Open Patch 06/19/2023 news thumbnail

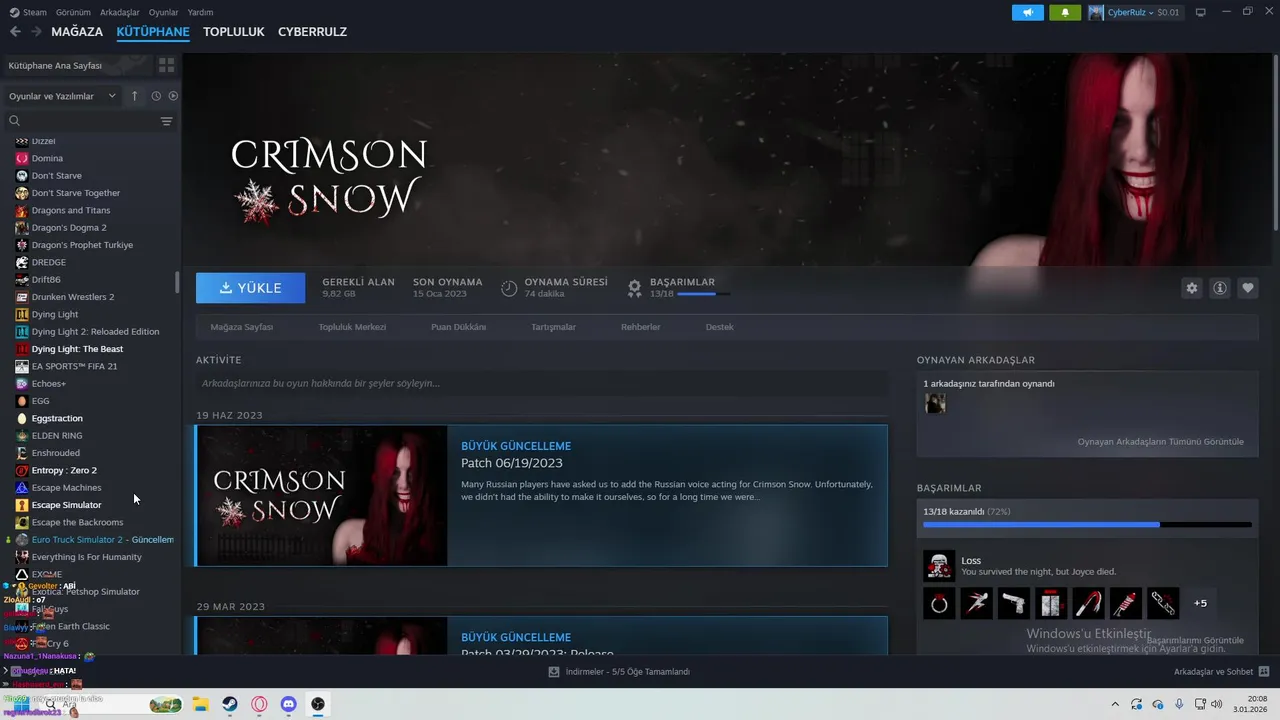pyautogui.click(x=322, y=496)
